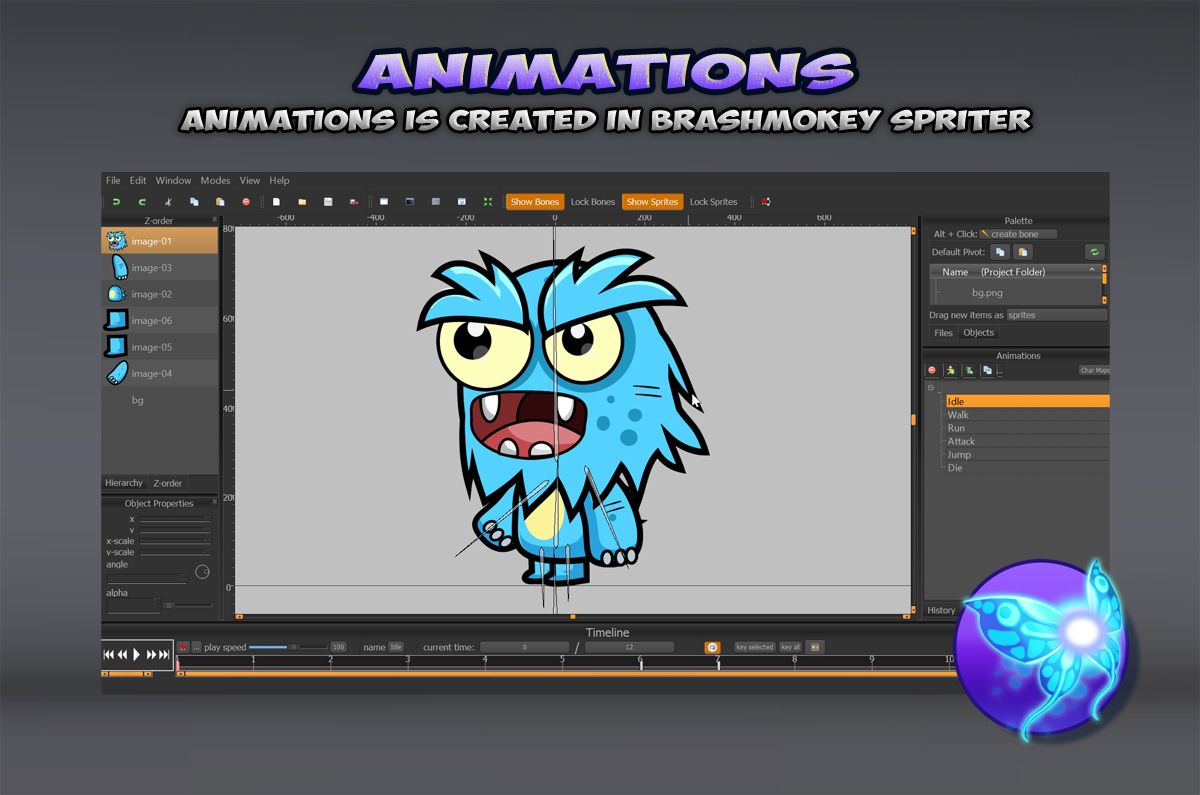Select the Attack animation
The height and width of the screenshot is (795, 1200).
(x=1028, y=441)
